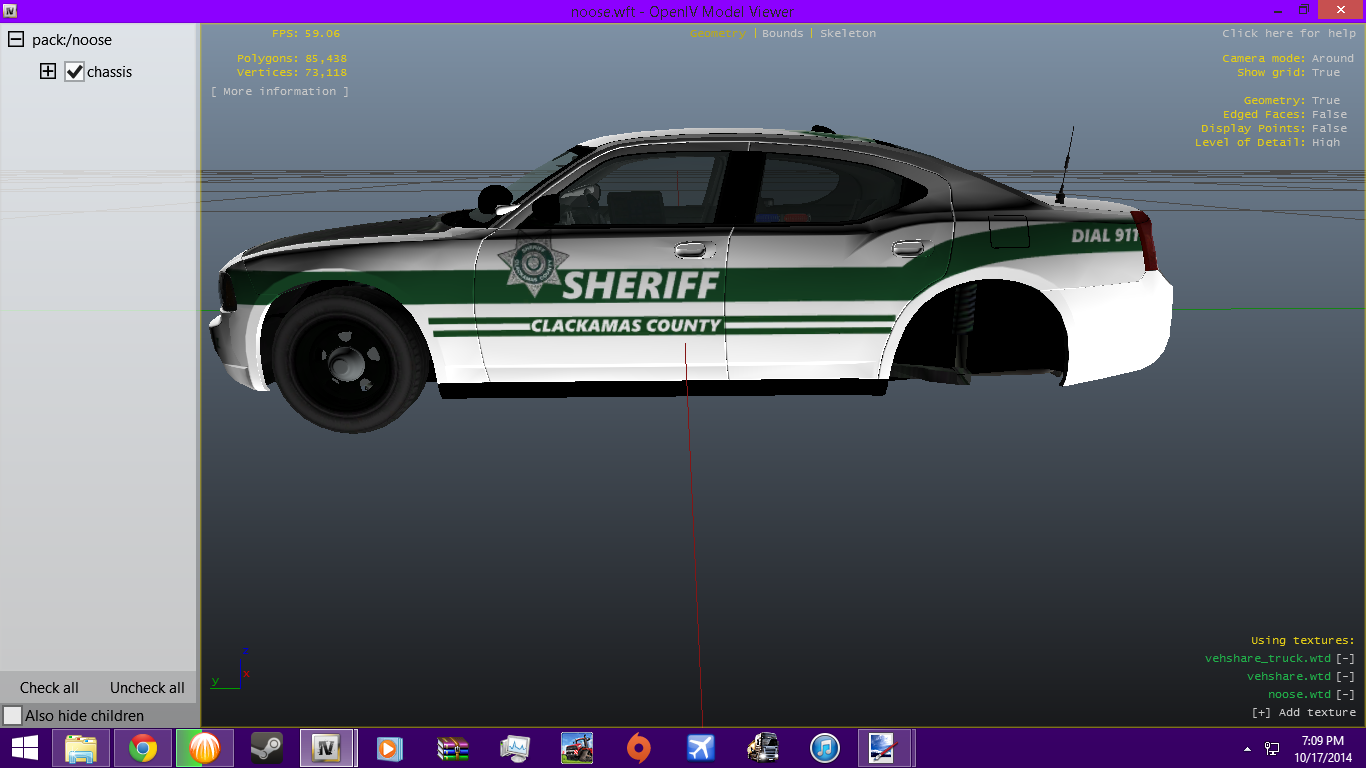Screen dimensions: 1366x768
Task: Open Steam from the taskbar
Action: click(265, 748)
